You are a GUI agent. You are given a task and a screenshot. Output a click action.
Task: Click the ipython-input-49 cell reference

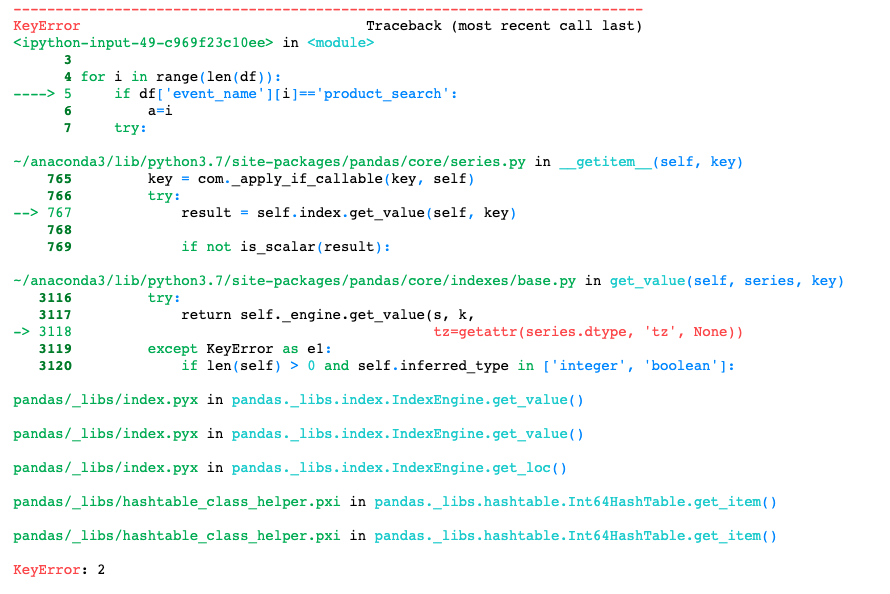click(x=143, y=43)
